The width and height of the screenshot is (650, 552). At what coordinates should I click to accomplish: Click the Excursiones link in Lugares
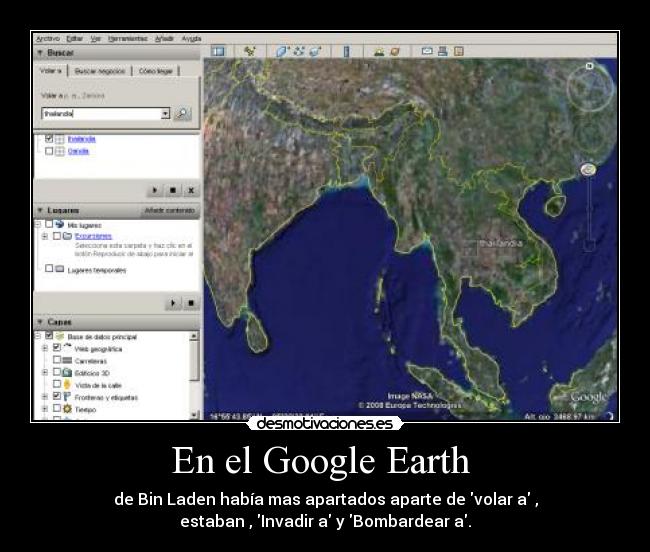coord(93,236)
